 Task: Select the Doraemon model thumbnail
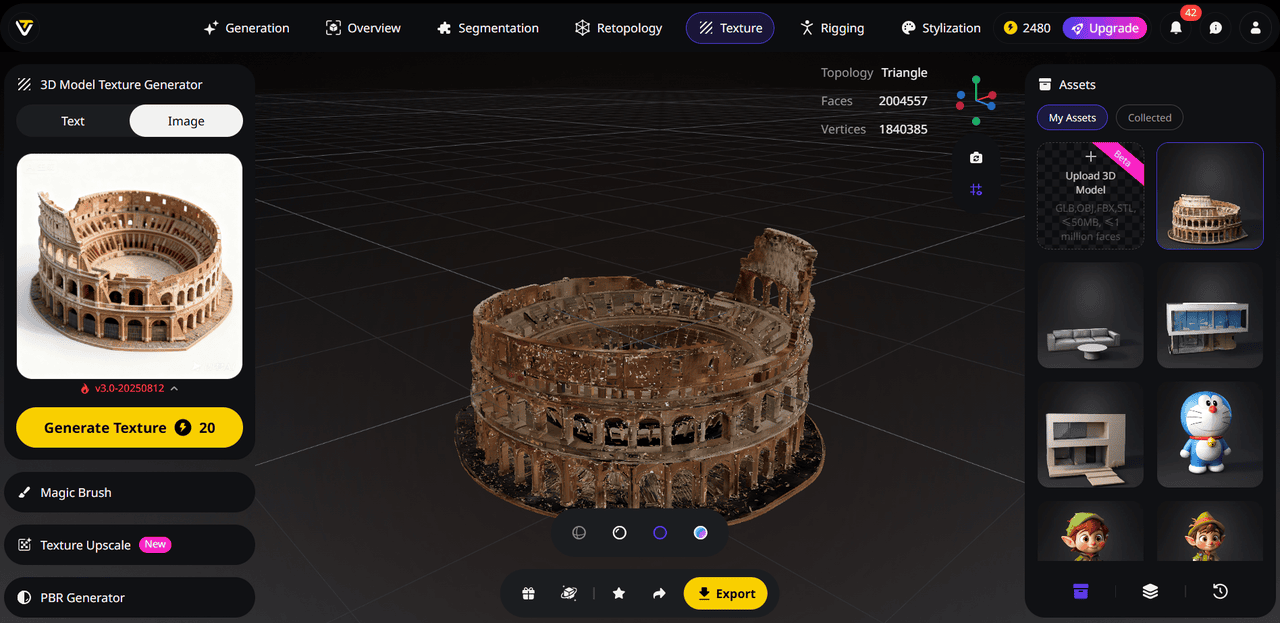(x=1209, y=434)
